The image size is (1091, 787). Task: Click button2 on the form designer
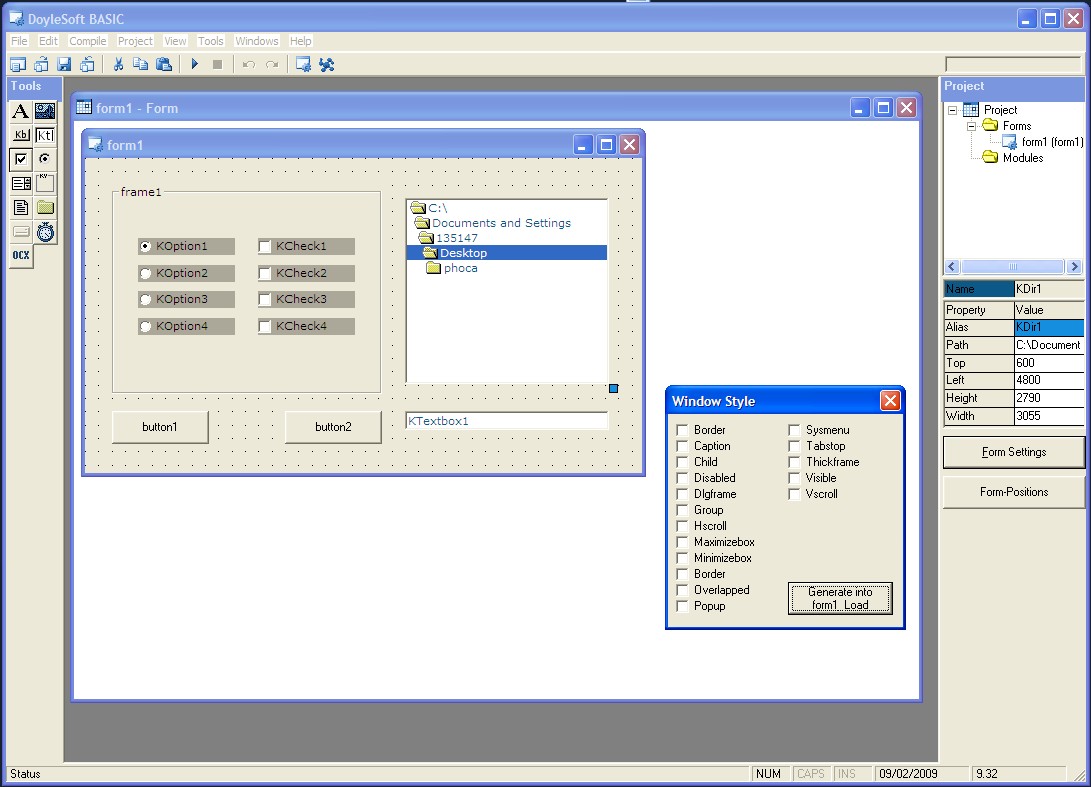[333, 427]
